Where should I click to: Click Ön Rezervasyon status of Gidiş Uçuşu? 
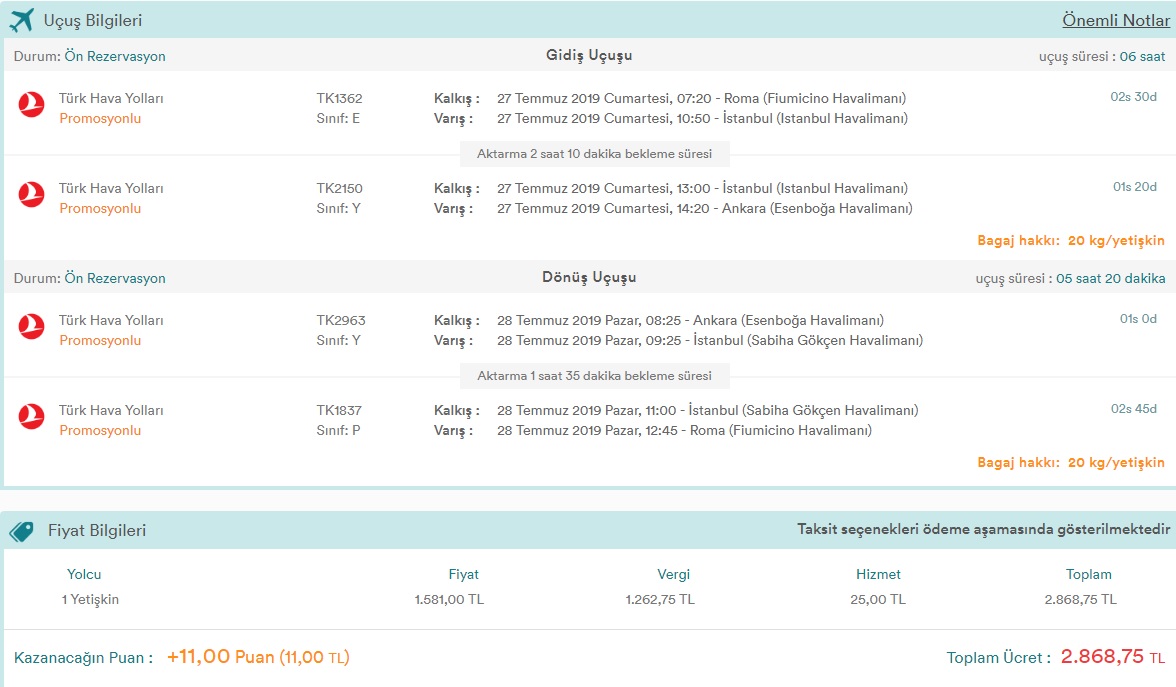point(115,56)
